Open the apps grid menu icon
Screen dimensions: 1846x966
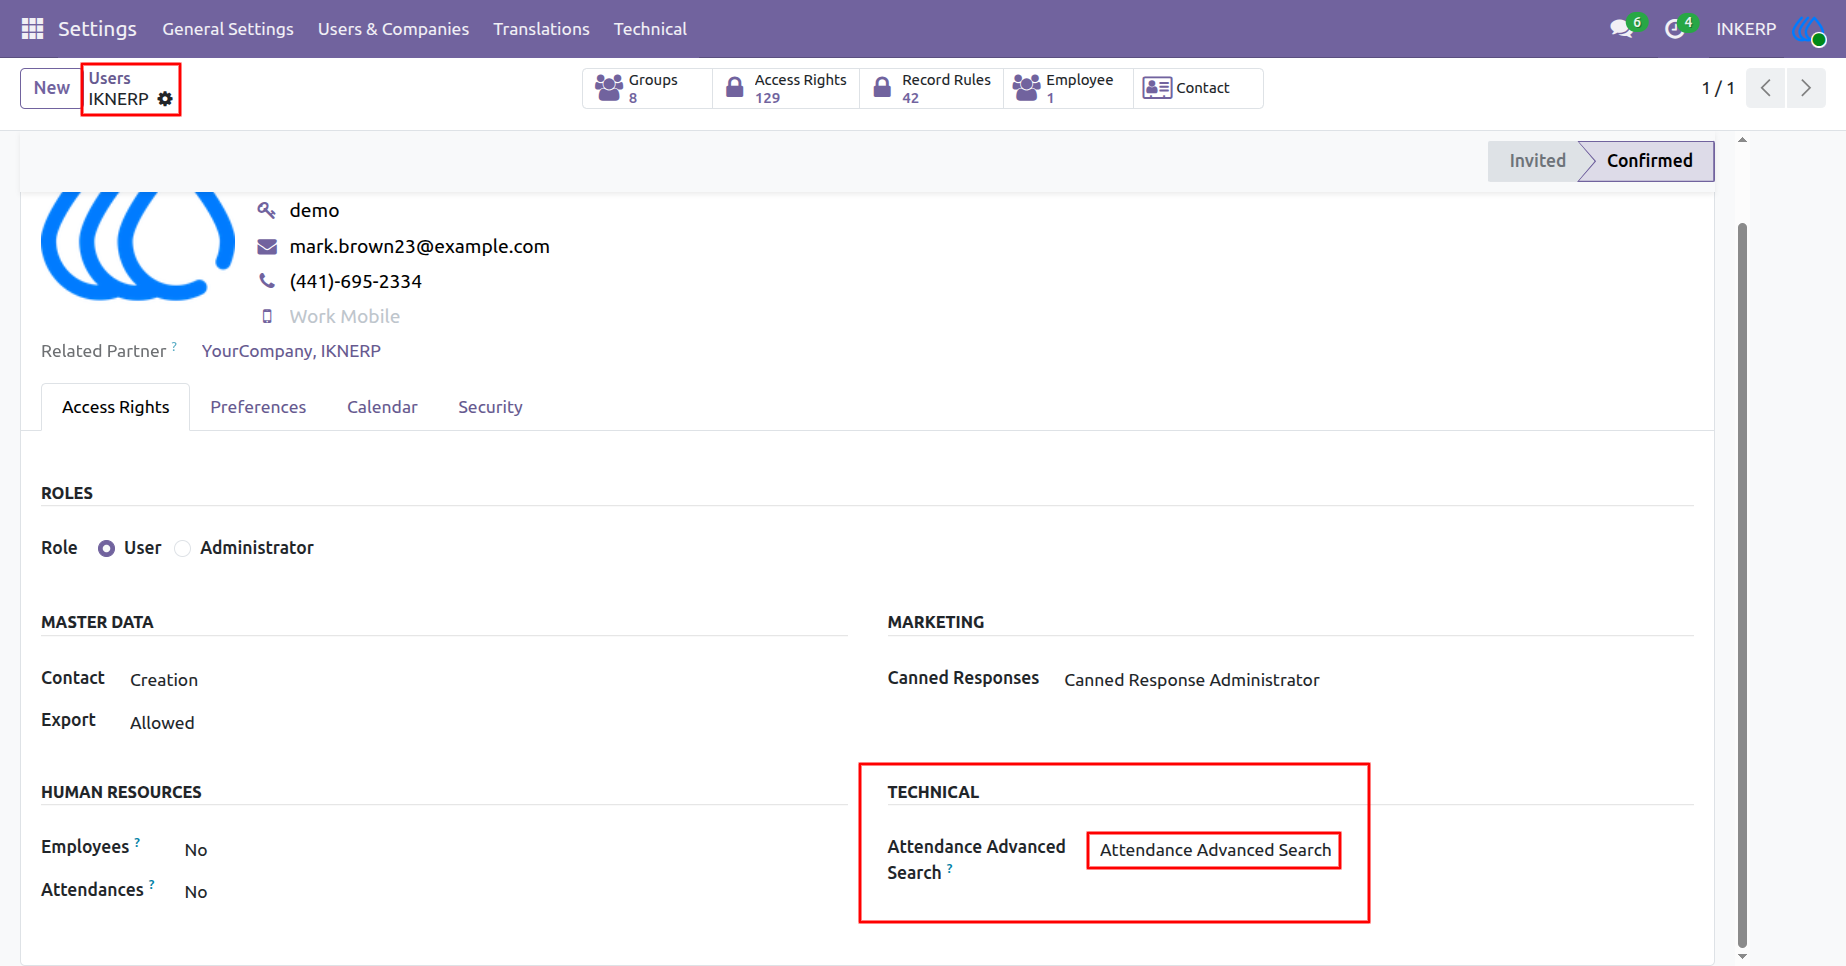click(x=32, y=29)
